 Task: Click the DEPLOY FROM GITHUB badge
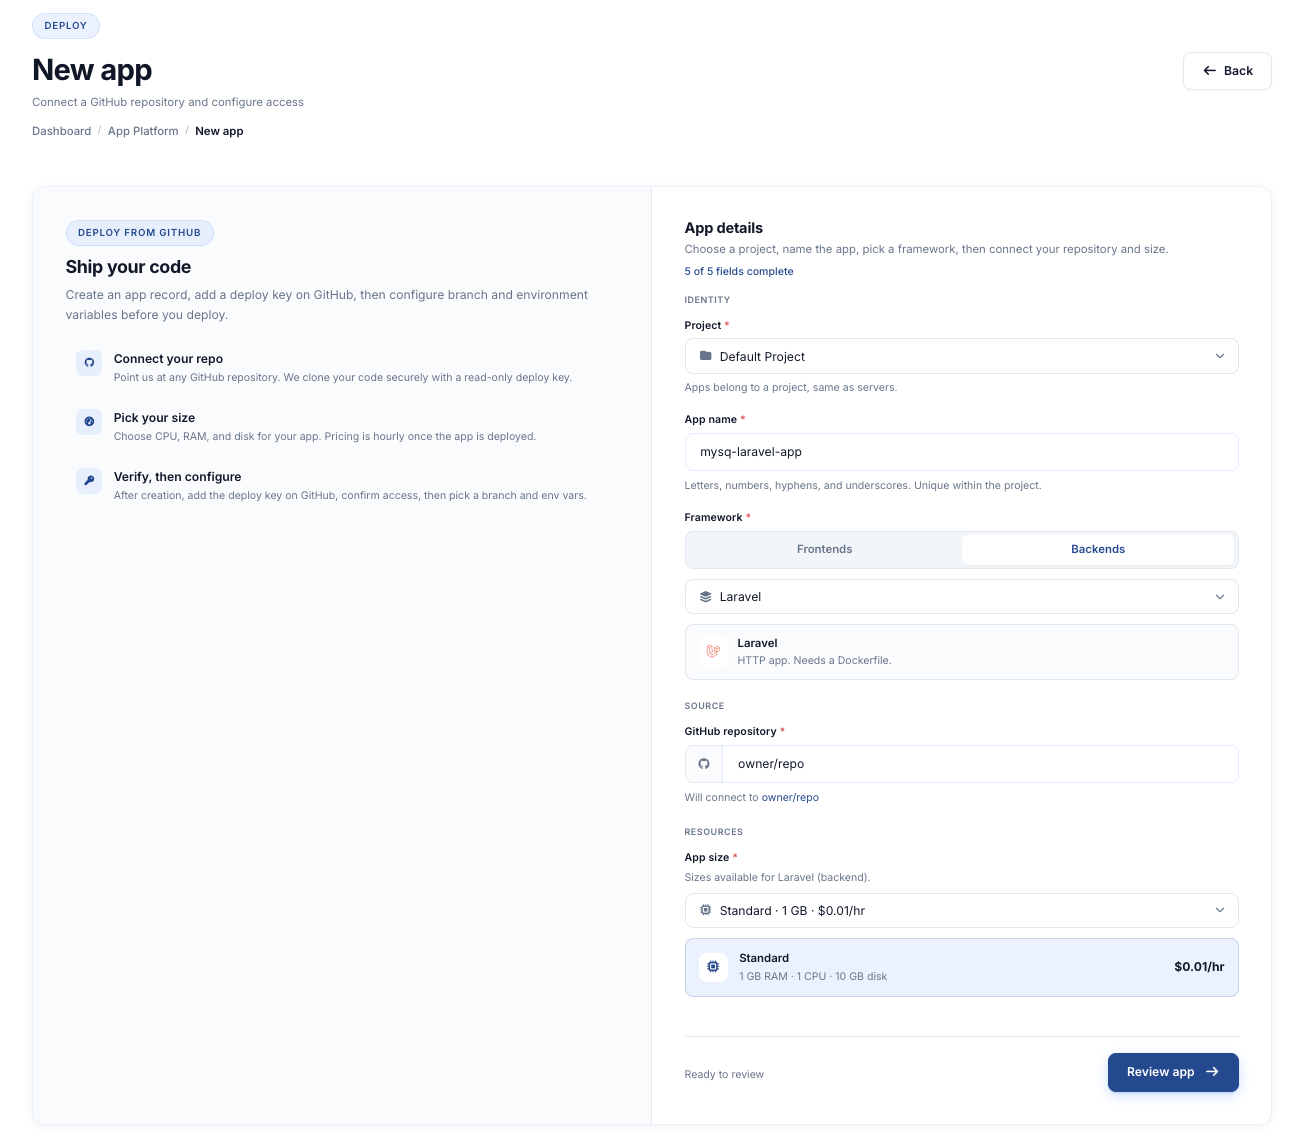pyautogui.click(x=140, y=233)
